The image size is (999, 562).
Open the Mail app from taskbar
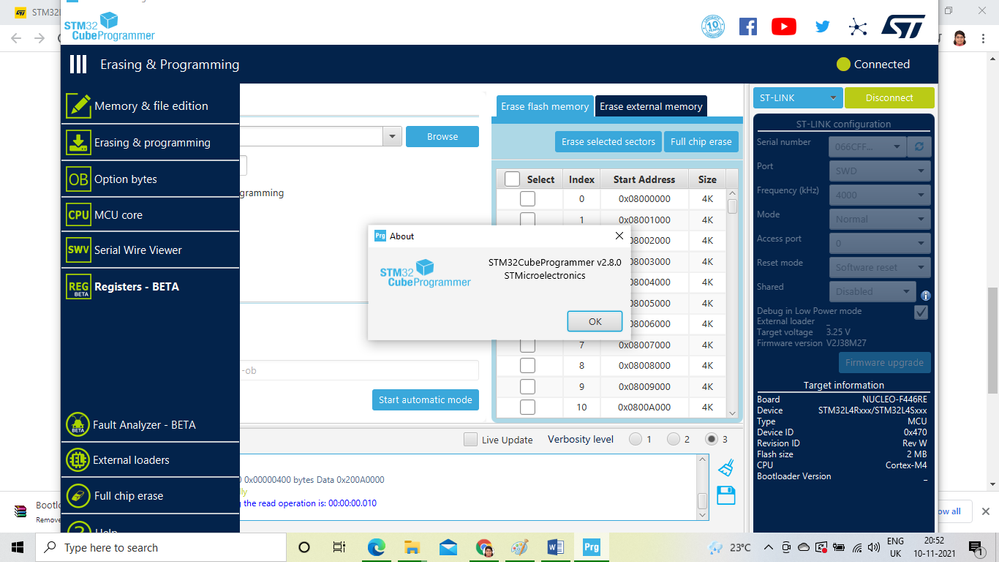tap(448, 547)
